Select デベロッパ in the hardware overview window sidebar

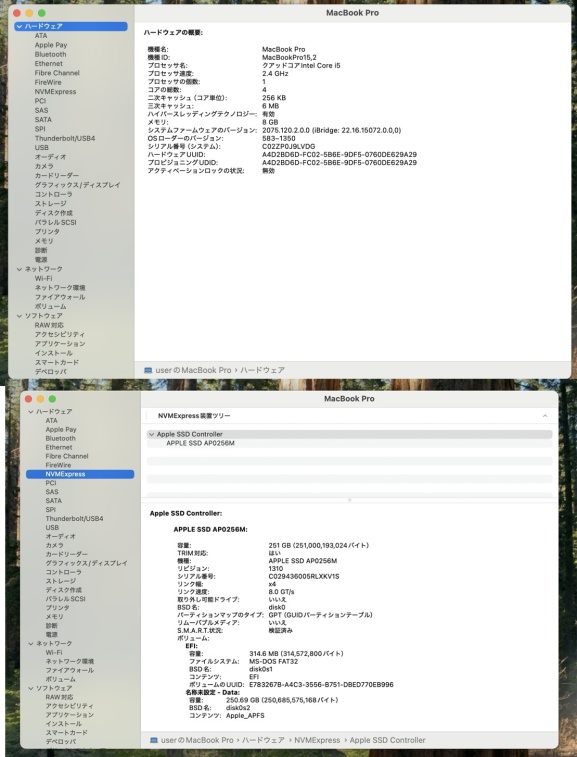point(50,372)
